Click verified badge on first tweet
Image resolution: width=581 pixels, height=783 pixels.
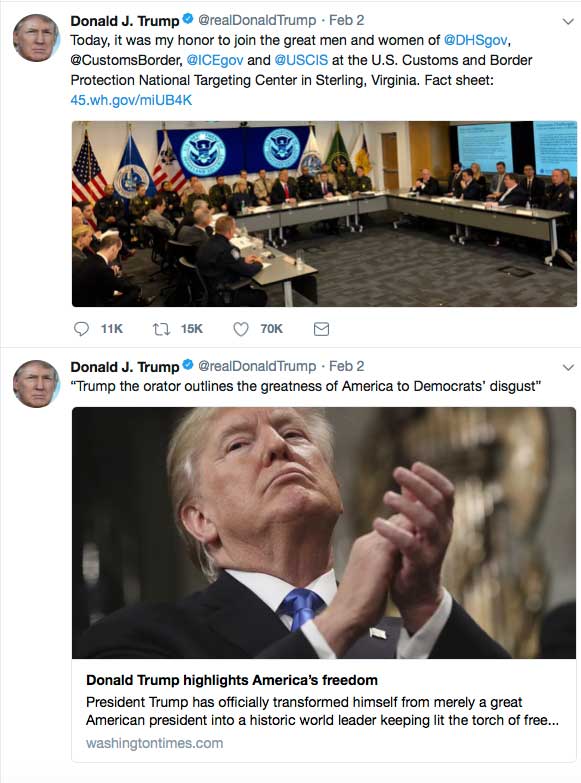pos(188,19)
